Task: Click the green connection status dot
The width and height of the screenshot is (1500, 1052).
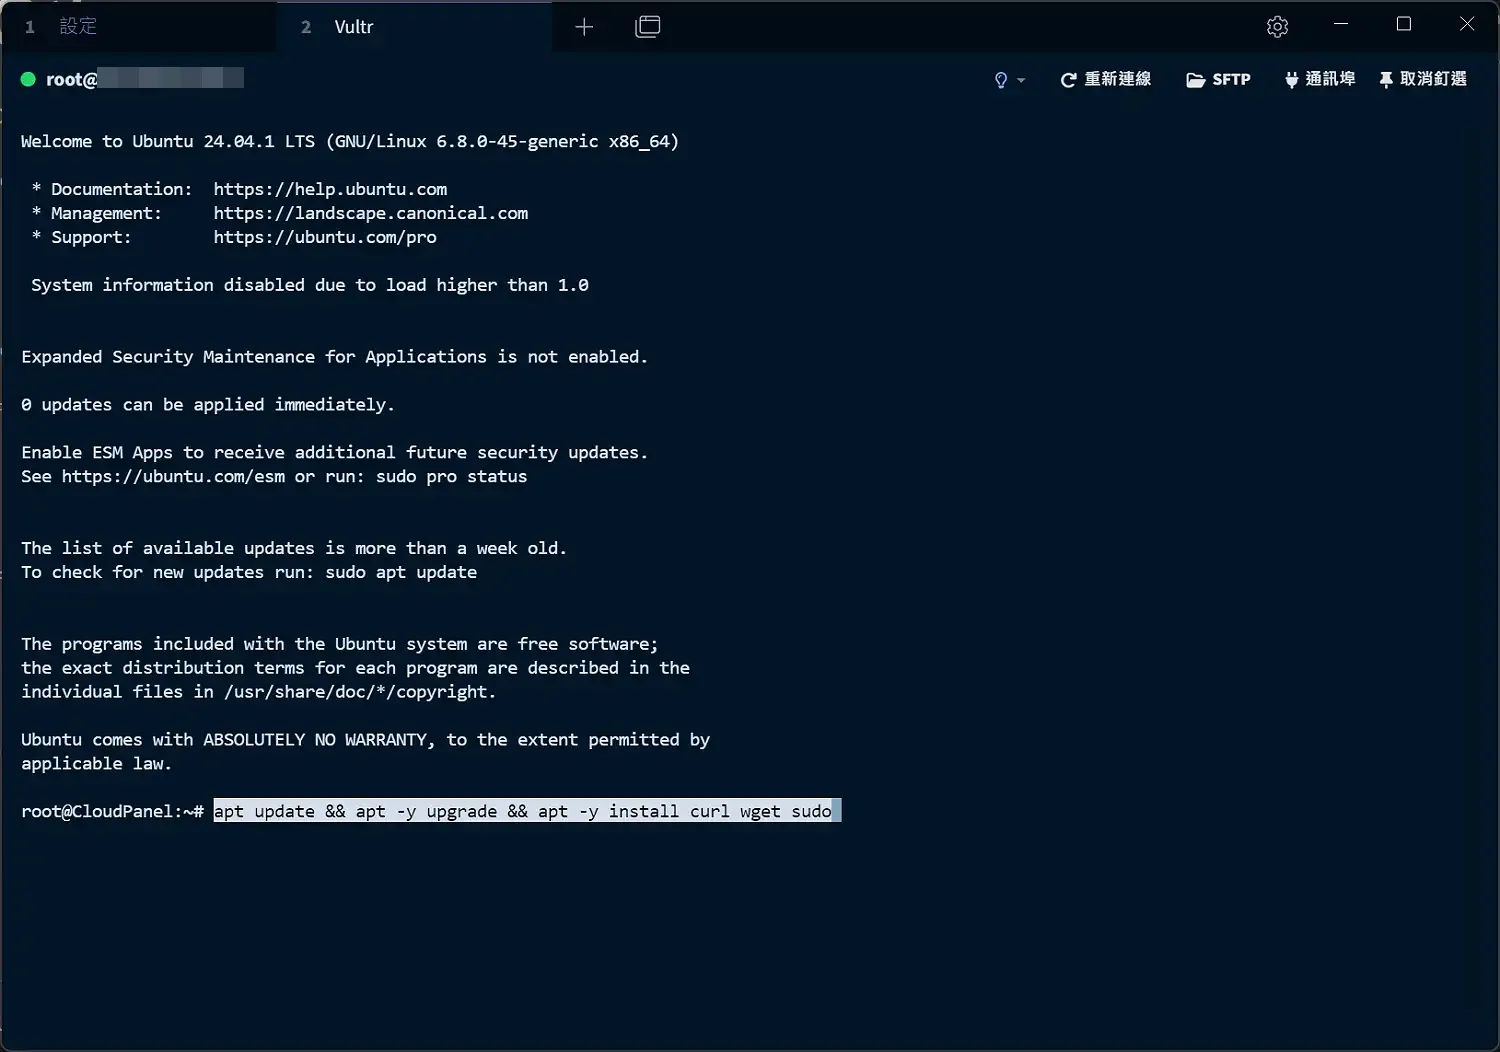Action: [28, 79]
